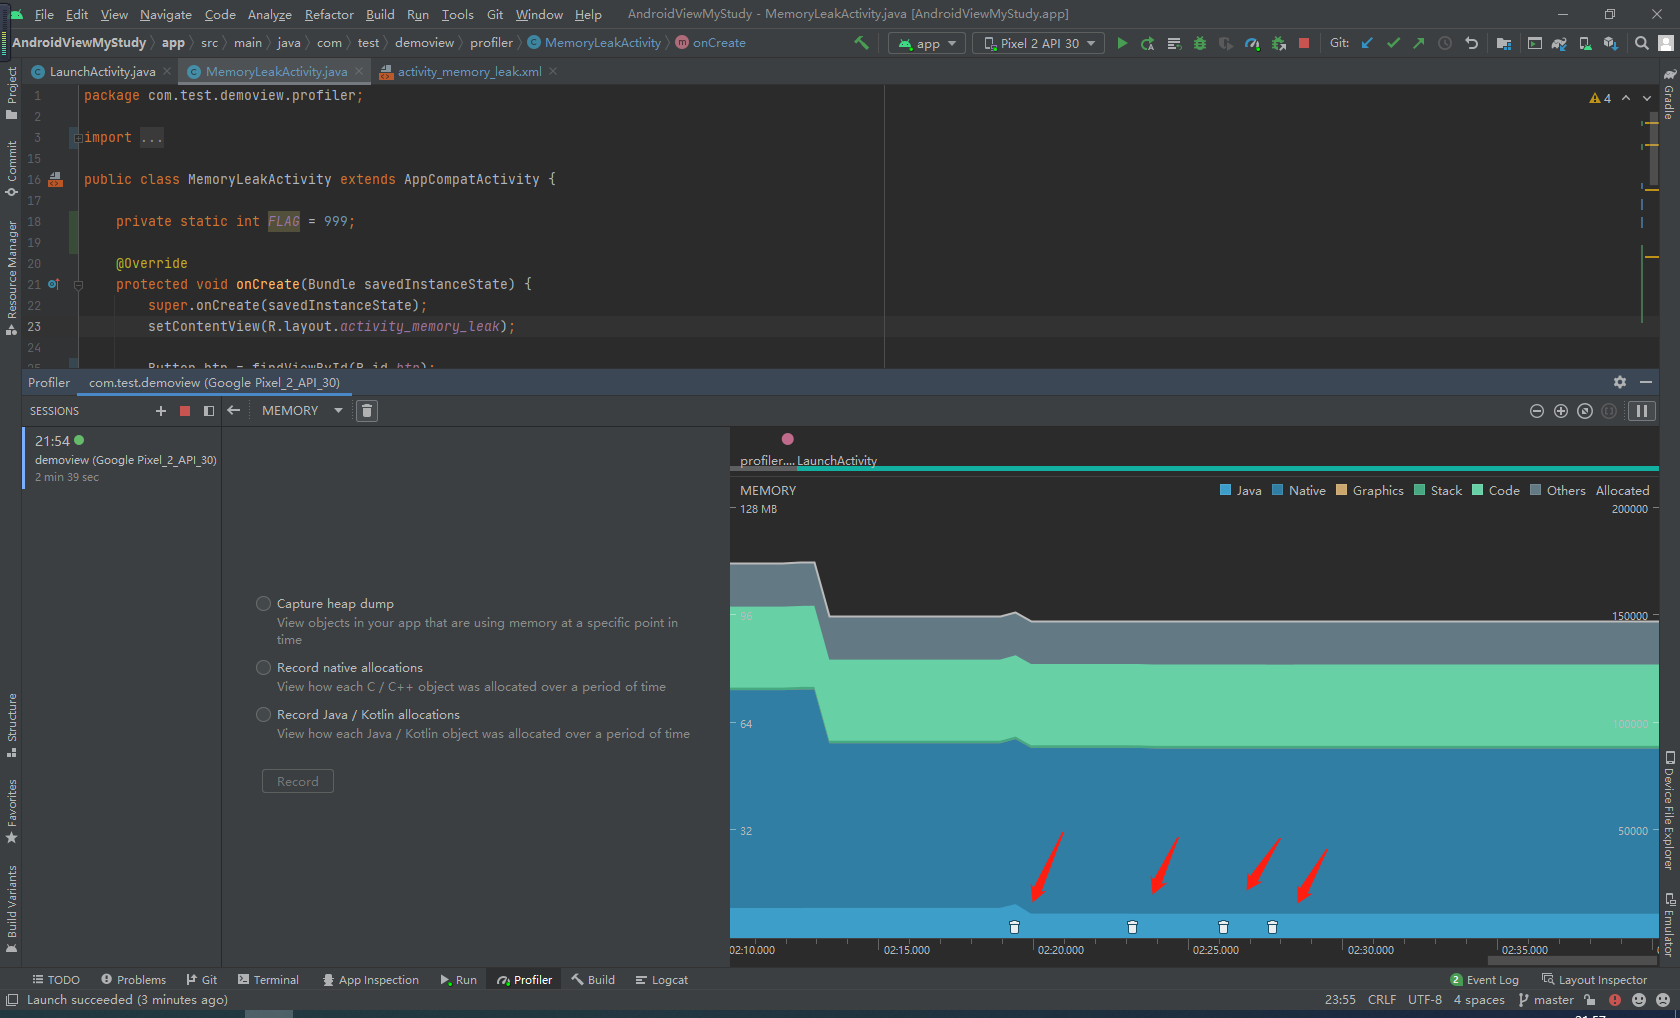Viewport: 1680px width, 1018px height.
Task: Open the search everywhere magnifier icon
Action: pos(1641,43)
